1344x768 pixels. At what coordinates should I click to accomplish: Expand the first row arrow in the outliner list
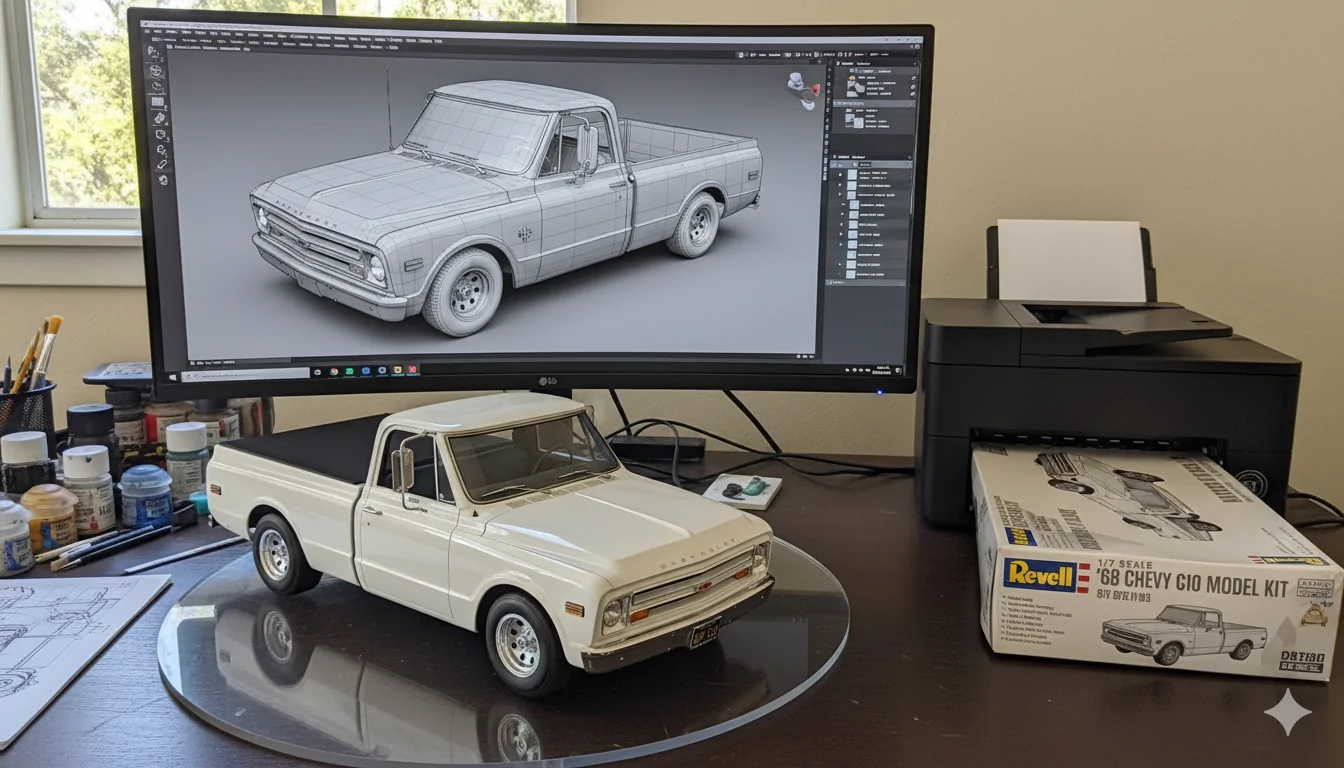[x=840, y=174]
